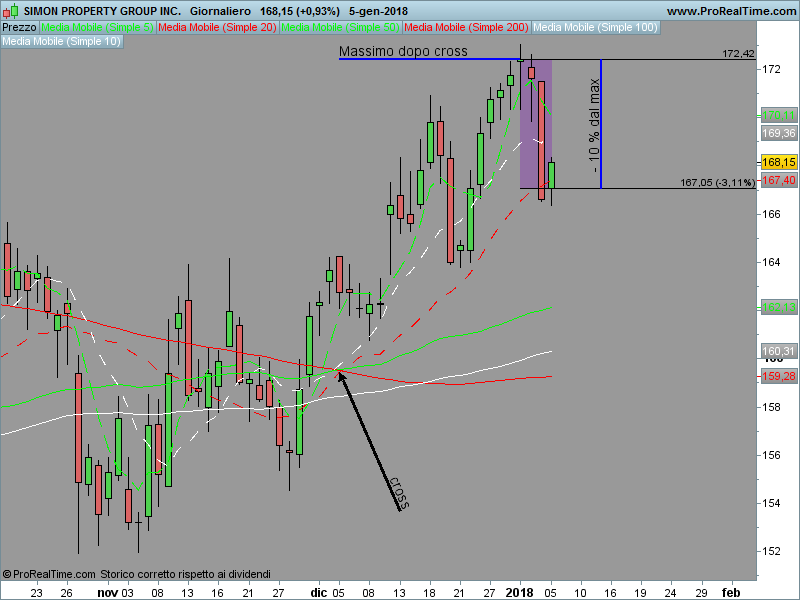Click the SIMON PROPERTY GROUP INC. title

103,11
